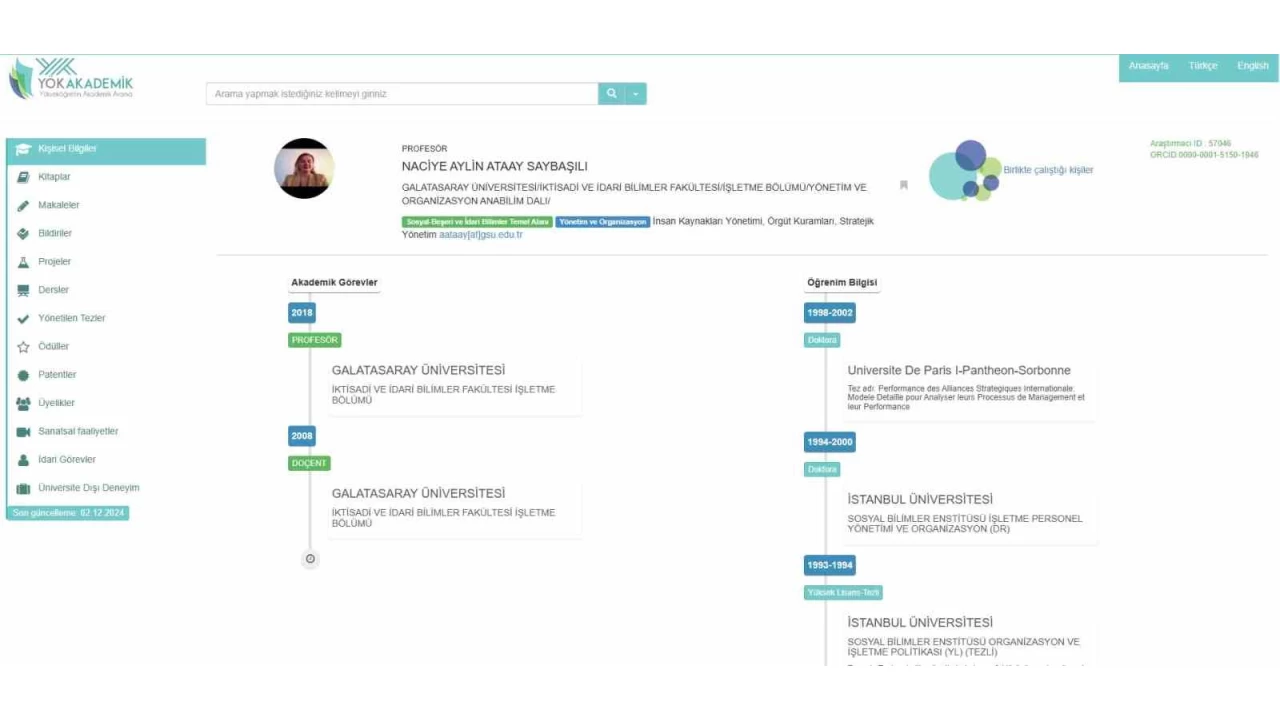Click the email address aataay[at]gsu.edu.tr

[x=481, y=235]
